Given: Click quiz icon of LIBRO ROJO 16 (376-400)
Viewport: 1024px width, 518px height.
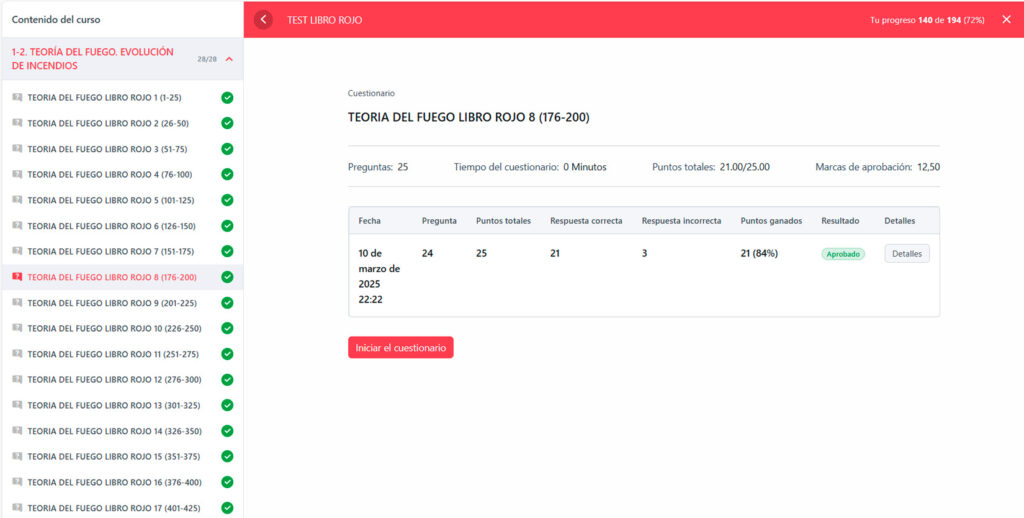Looking at the screenshot, I should pyautogui.click(x=17, y=482).
